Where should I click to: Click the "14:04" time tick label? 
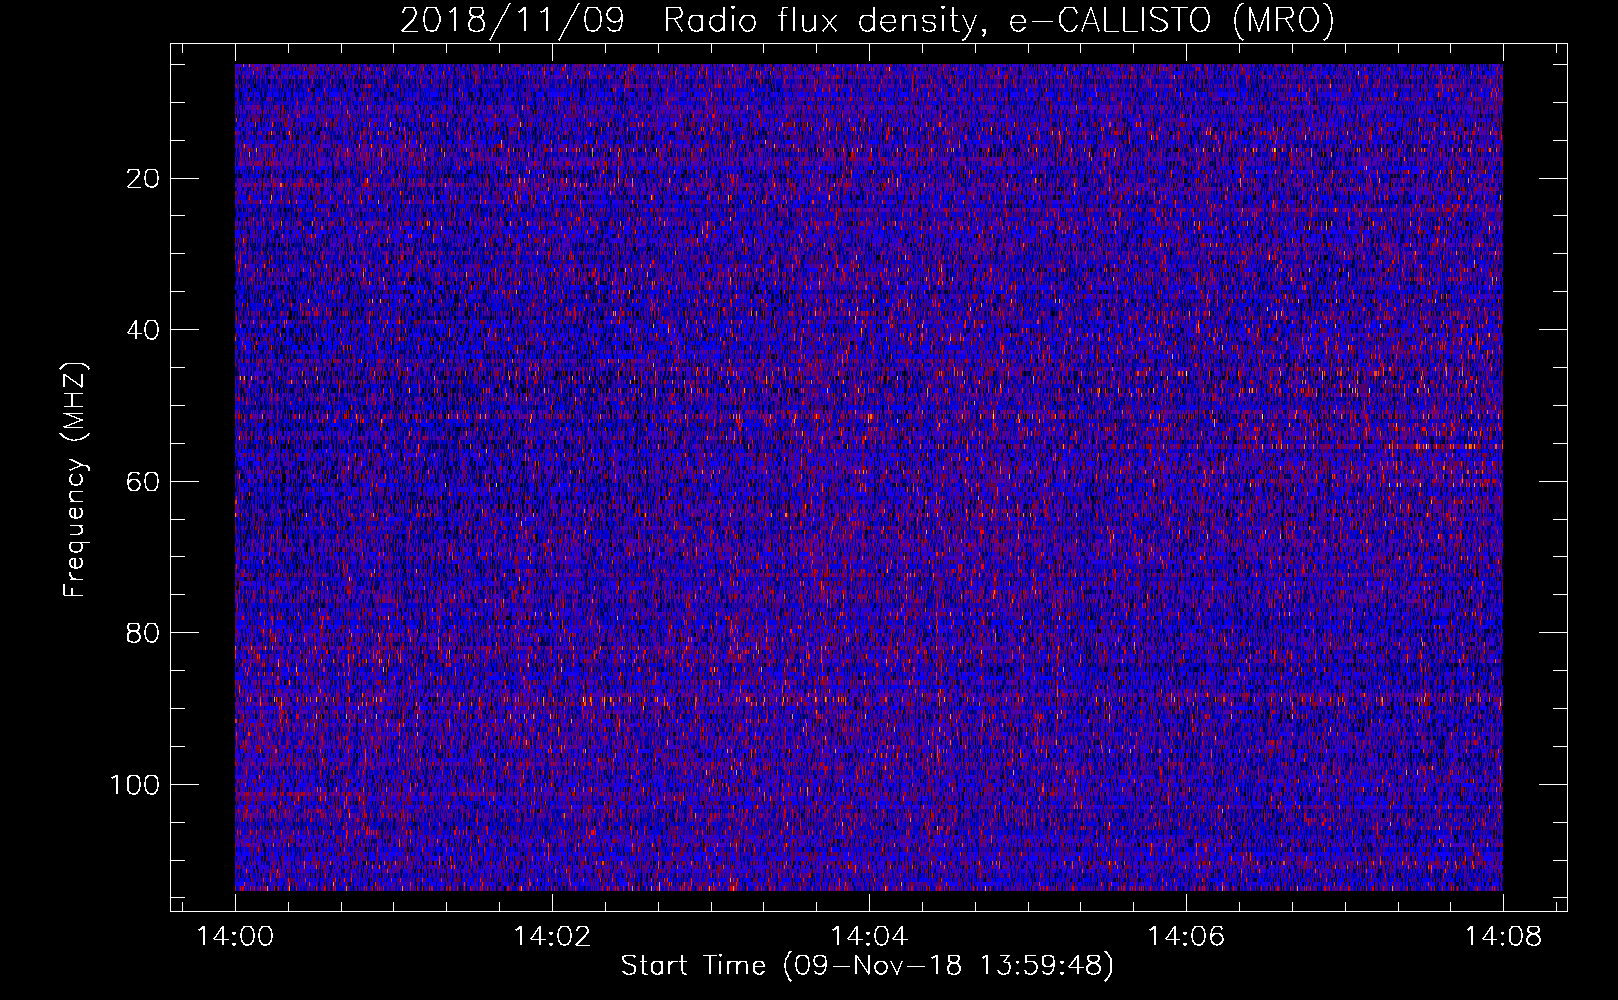click(869, 937)
